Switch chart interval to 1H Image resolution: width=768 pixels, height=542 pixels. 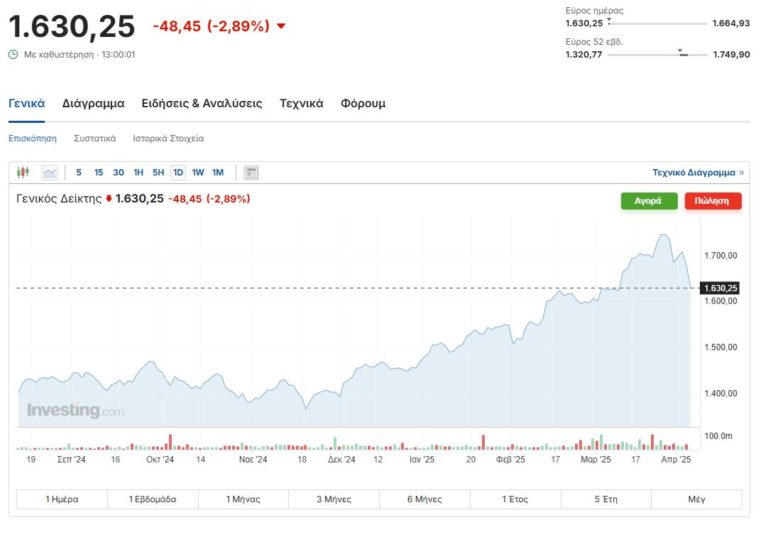(x=138, y=172)
